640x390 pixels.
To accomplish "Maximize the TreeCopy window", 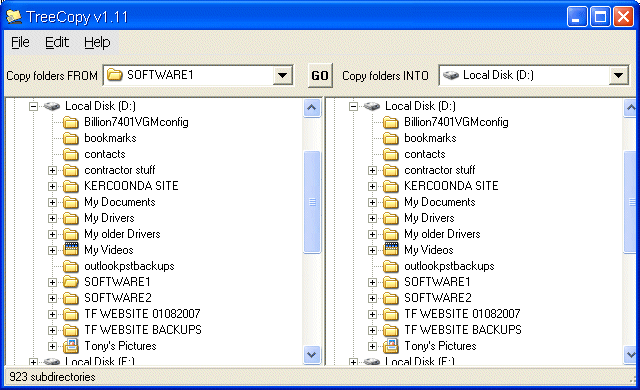I will coord(600,17).
